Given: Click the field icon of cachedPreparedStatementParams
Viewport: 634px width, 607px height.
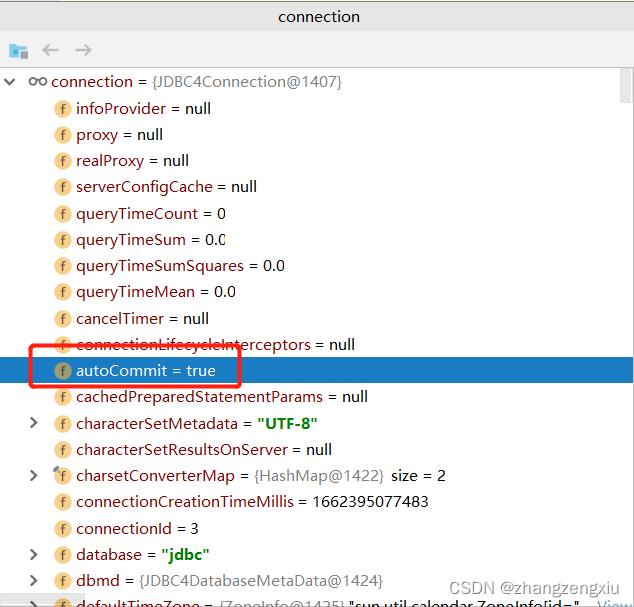Looking at the screenshot, I should tap(63, 397).
